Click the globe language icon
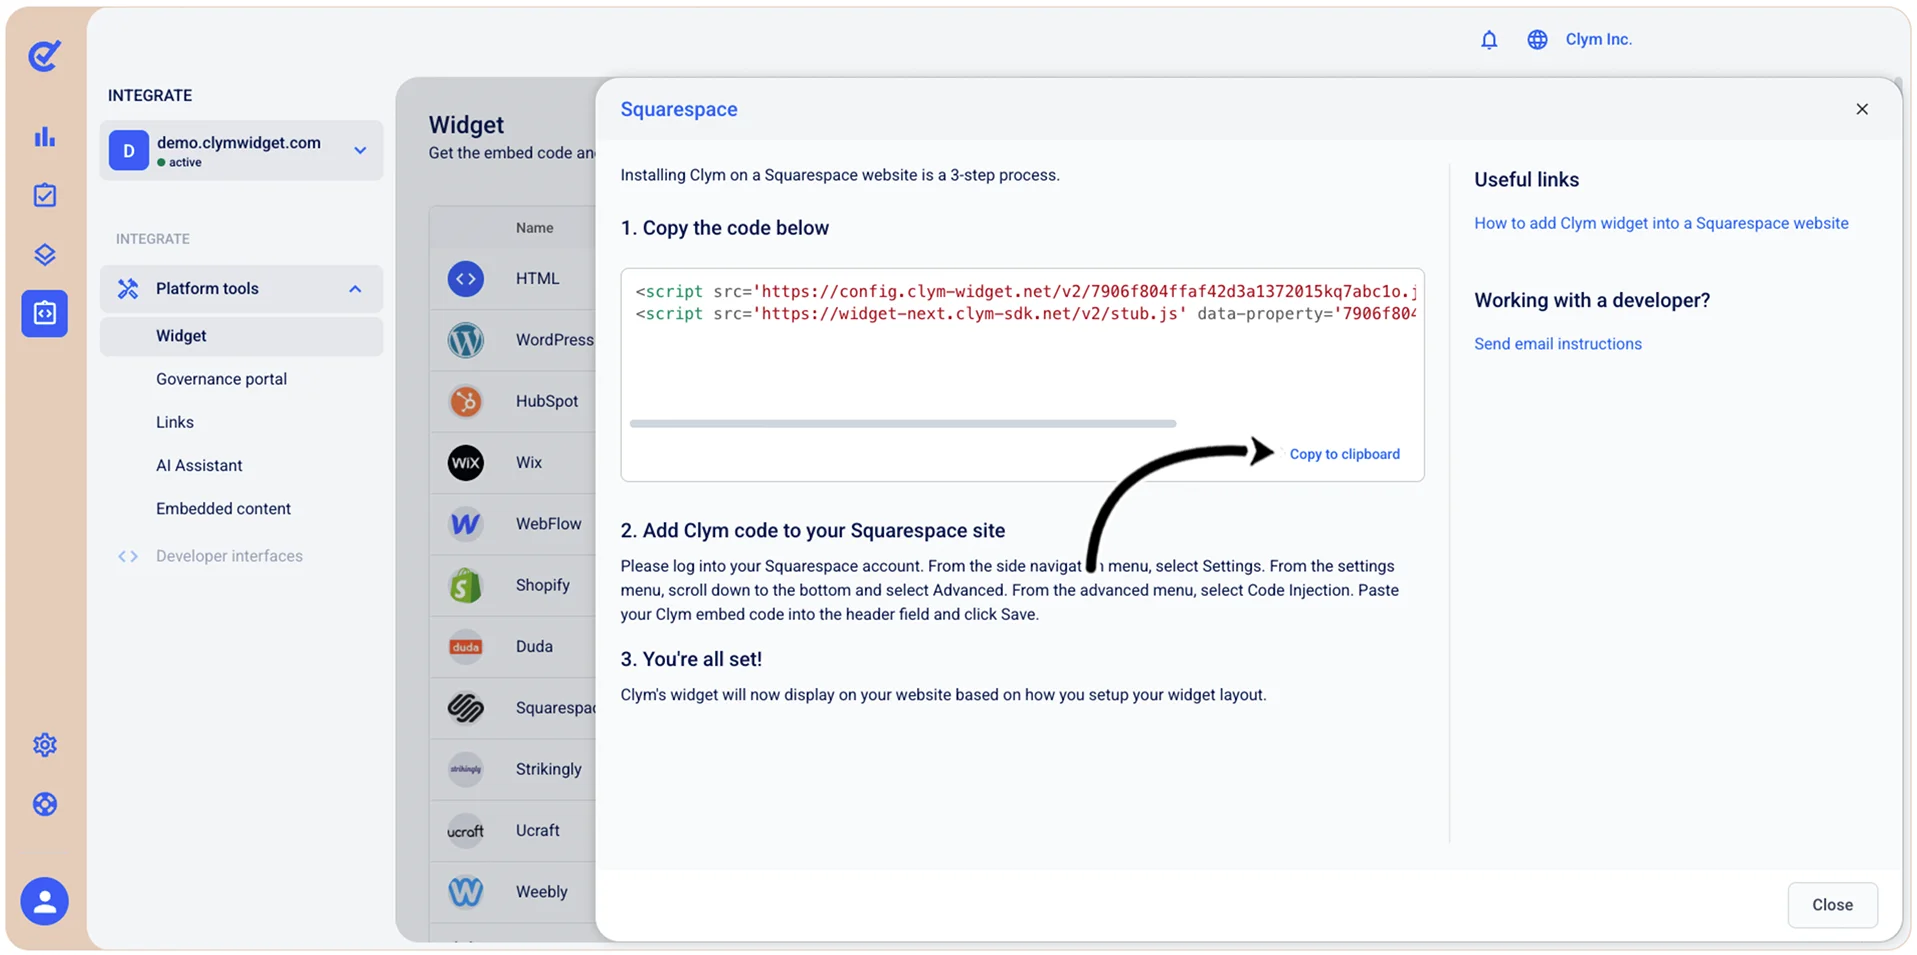 click(1537, 40)
